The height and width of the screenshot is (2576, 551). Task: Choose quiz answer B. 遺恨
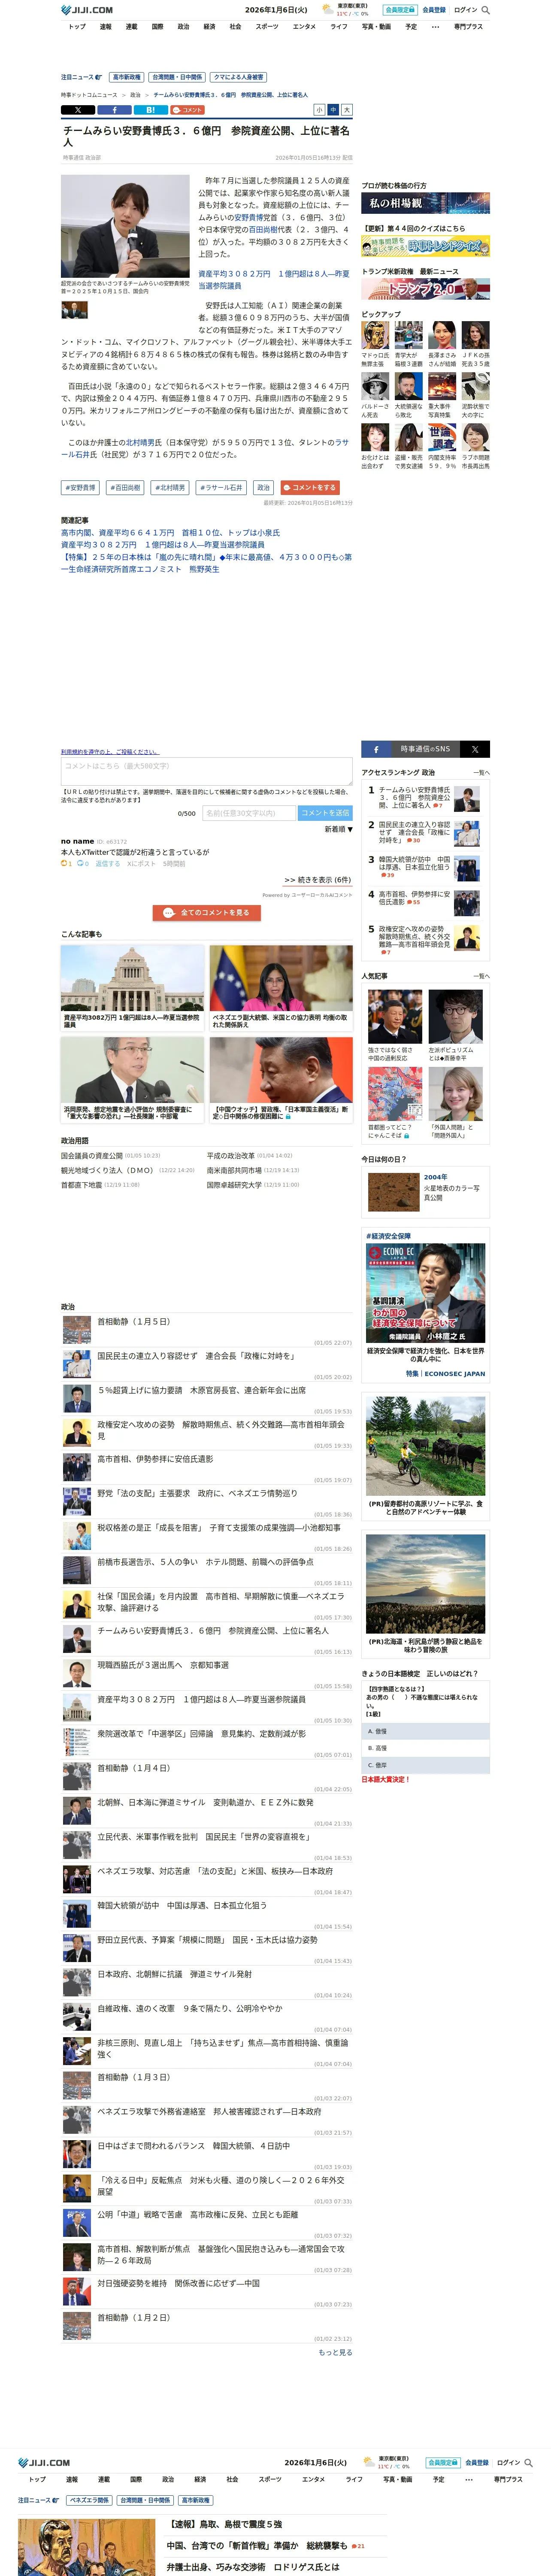click(x=425, y=1748)
